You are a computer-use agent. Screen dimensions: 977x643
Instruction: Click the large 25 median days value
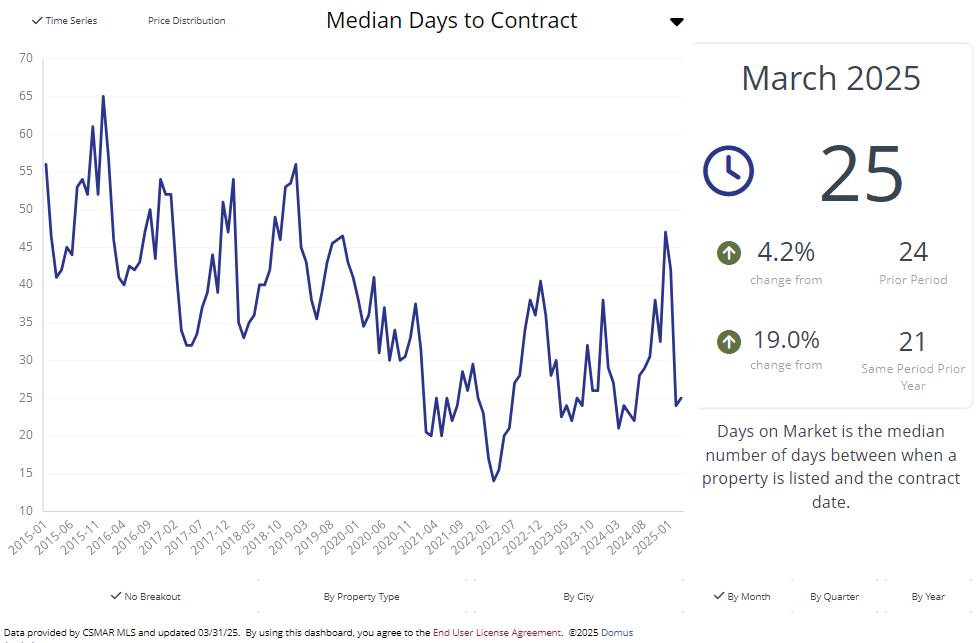click(862, 174)
